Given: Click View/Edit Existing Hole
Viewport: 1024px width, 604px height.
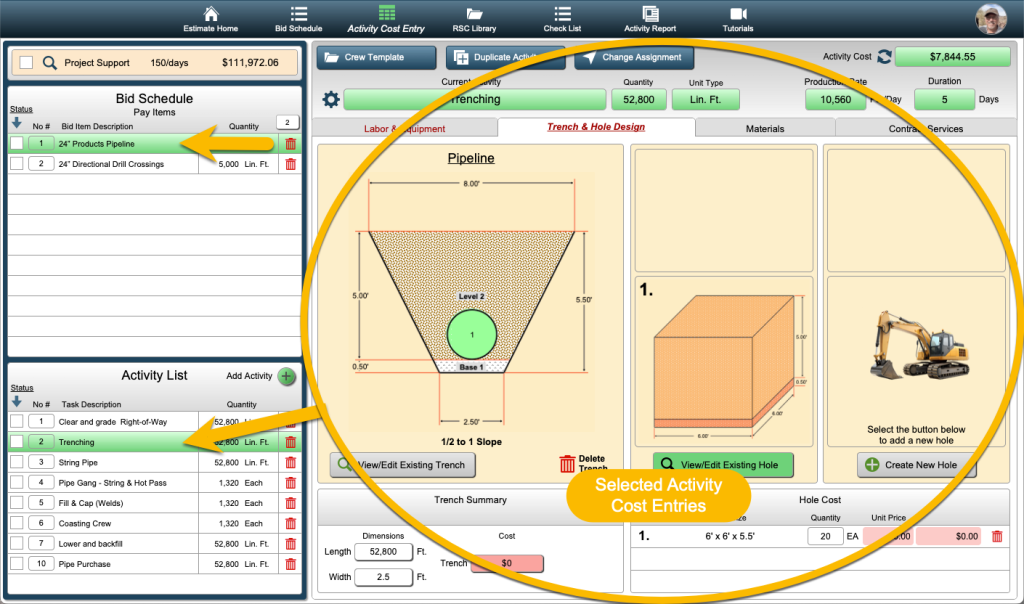Looking at the screenshot, I should 723,465.
